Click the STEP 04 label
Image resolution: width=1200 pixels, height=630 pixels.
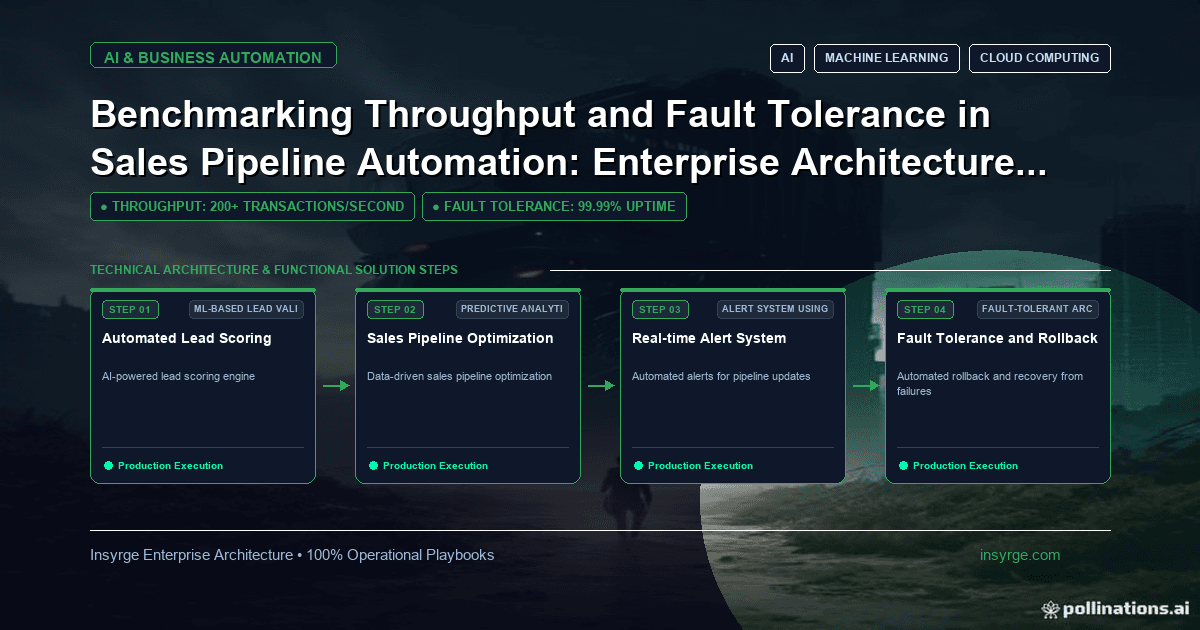925,309
